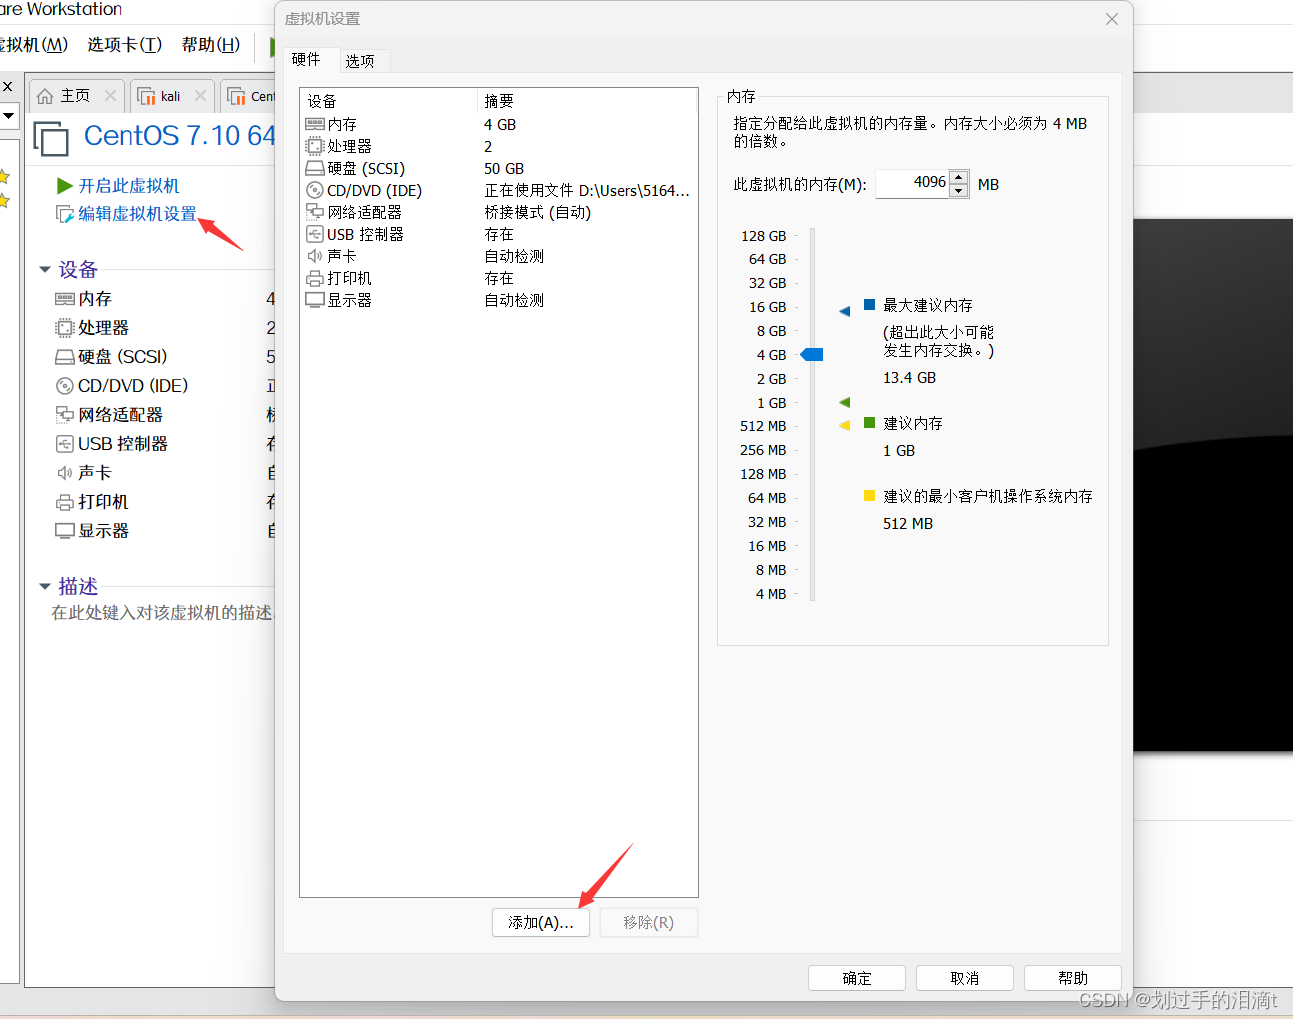Viewport: 1293px width, 1019px height.
Task: Decrease memory value with the down stepper
Action: (959, 190)
